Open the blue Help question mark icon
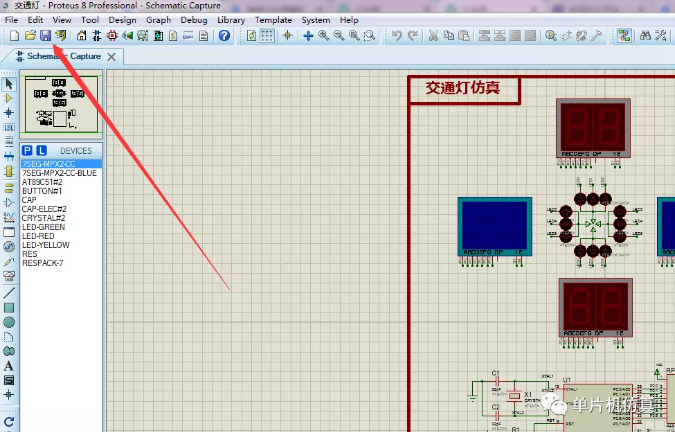 [224, 36]
